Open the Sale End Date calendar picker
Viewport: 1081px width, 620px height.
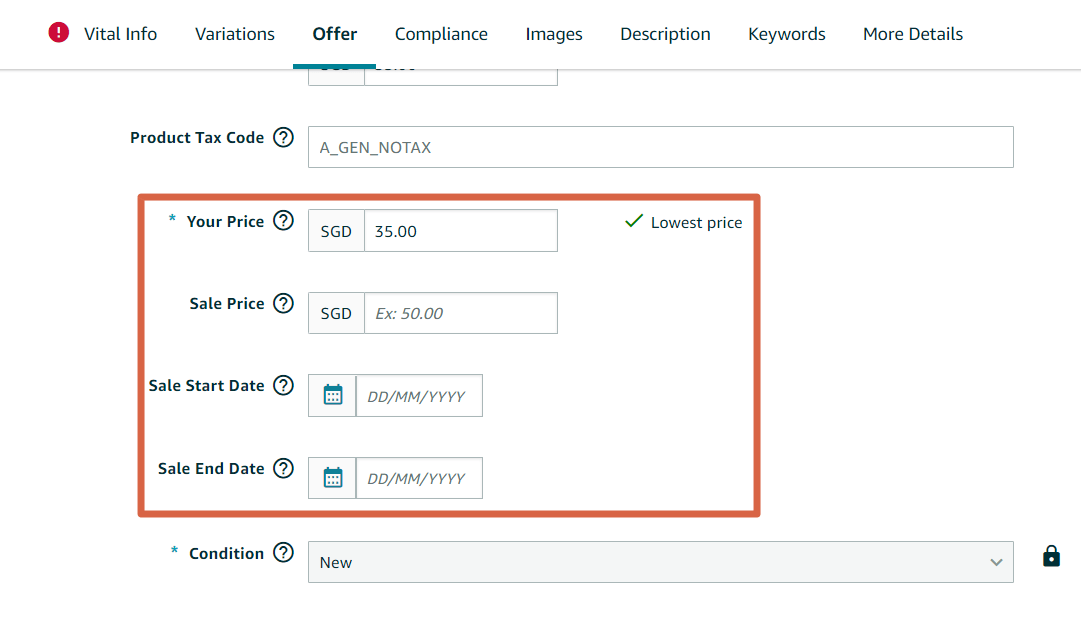[333, 478]
